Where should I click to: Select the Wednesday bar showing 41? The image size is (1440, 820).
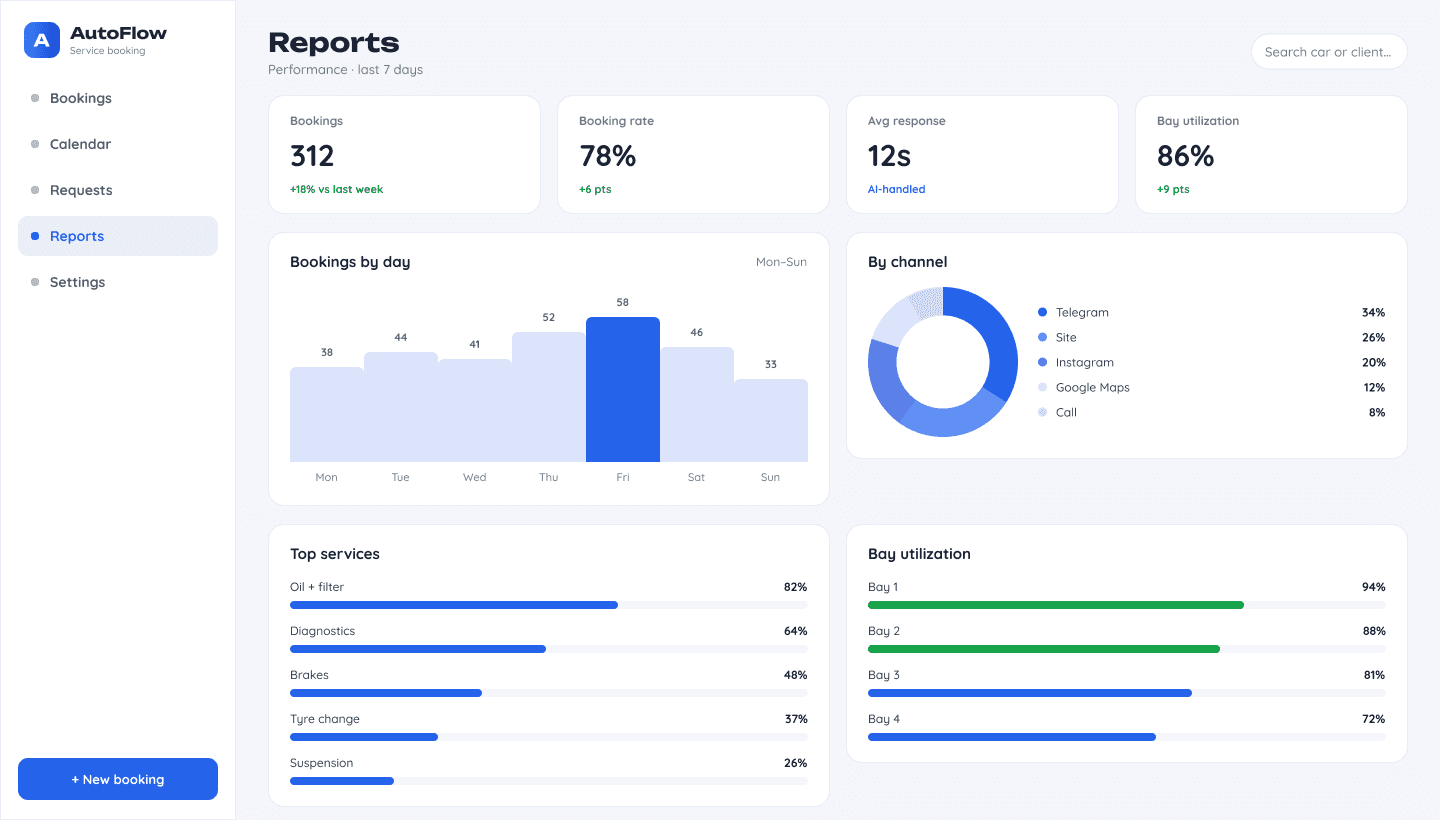point(475,410)
